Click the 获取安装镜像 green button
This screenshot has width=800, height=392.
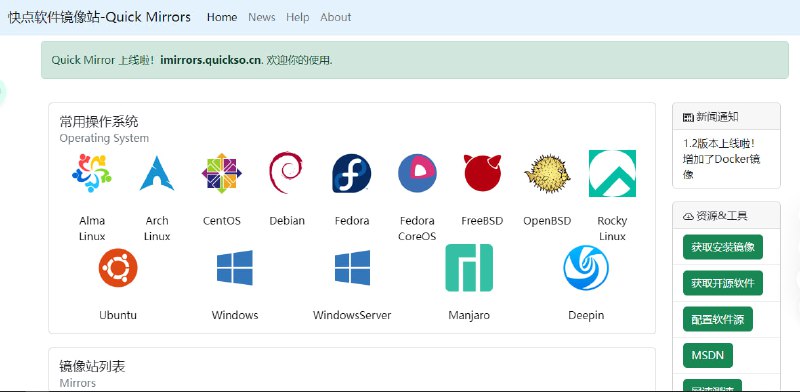tap(722, 247)
